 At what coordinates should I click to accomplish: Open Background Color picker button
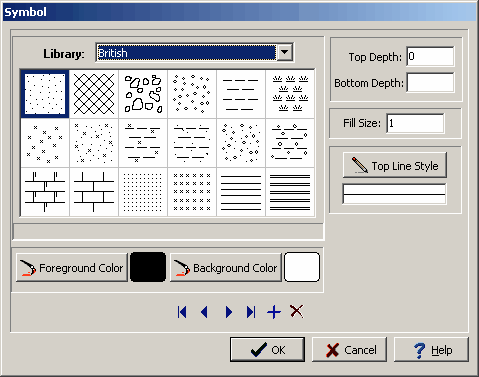[226, 268]
